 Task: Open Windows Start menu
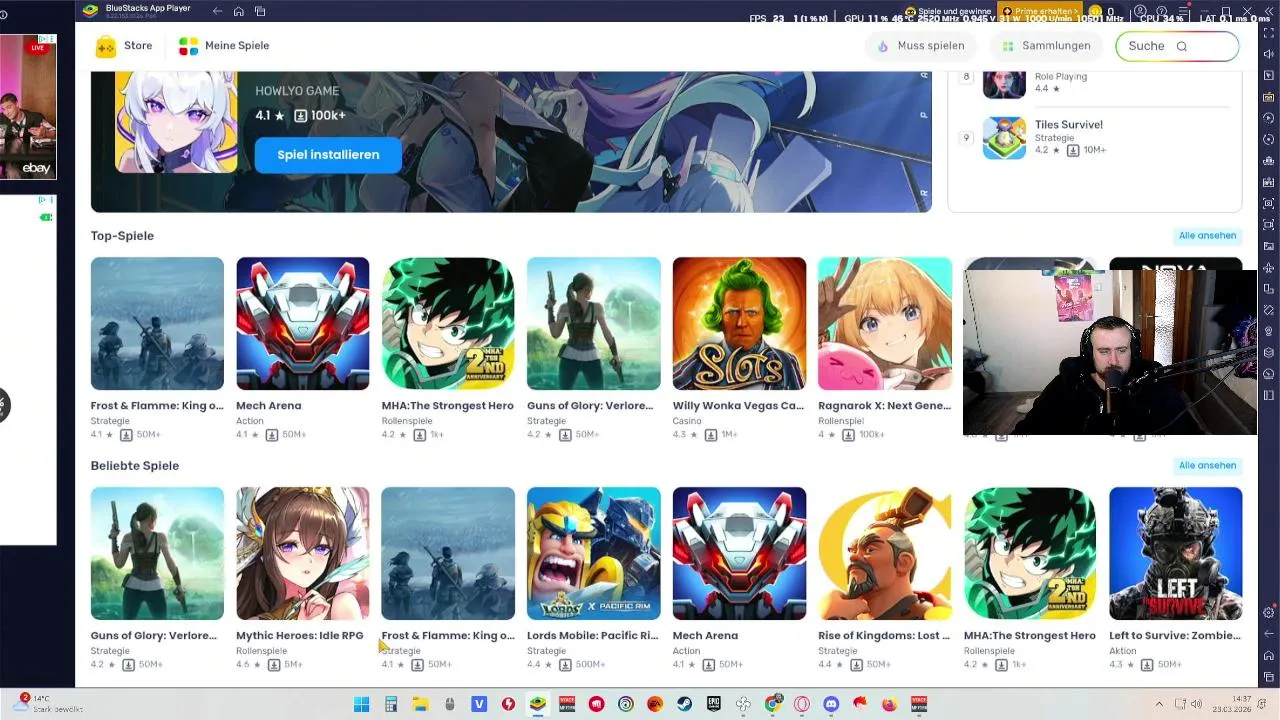pos(361,704)
